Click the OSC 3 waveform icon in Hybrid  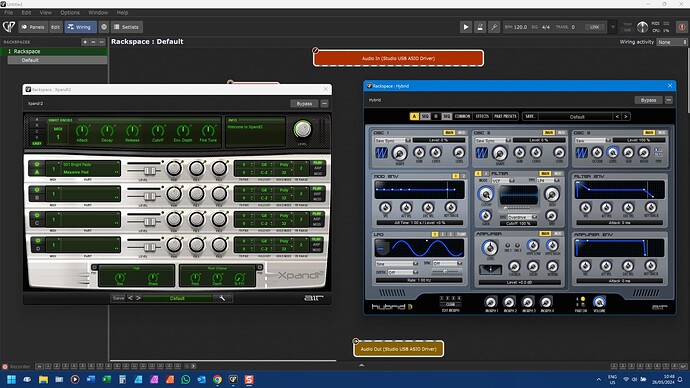pyautogui.click(x=582, y=153)
